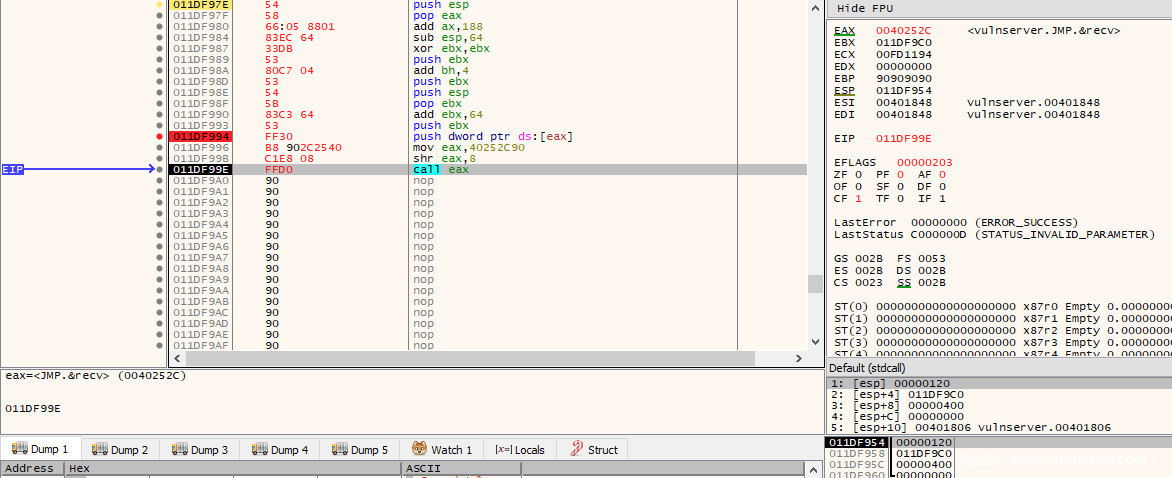
Task: Click the dog icon on the Watch 1 tab
Action: tap(420, 450)
